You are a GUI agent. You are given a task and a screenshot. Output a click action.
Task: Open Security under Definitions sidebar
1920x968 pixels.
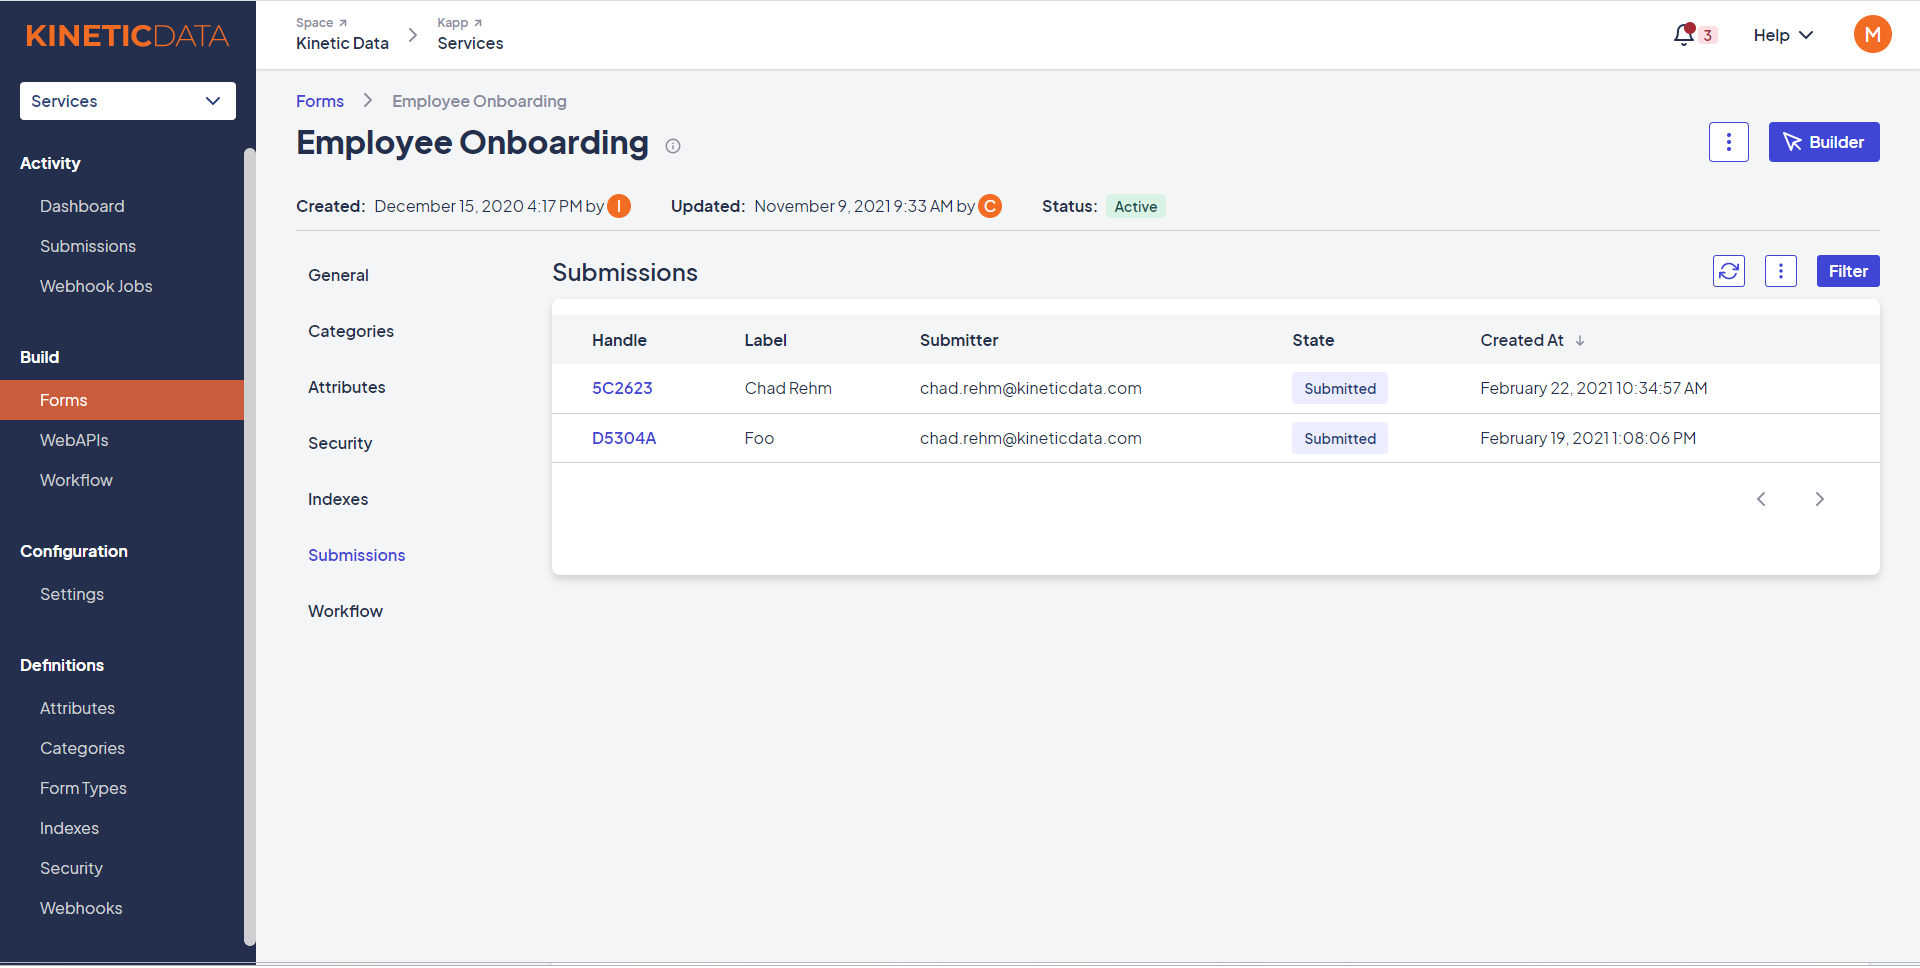coord(71,868)
